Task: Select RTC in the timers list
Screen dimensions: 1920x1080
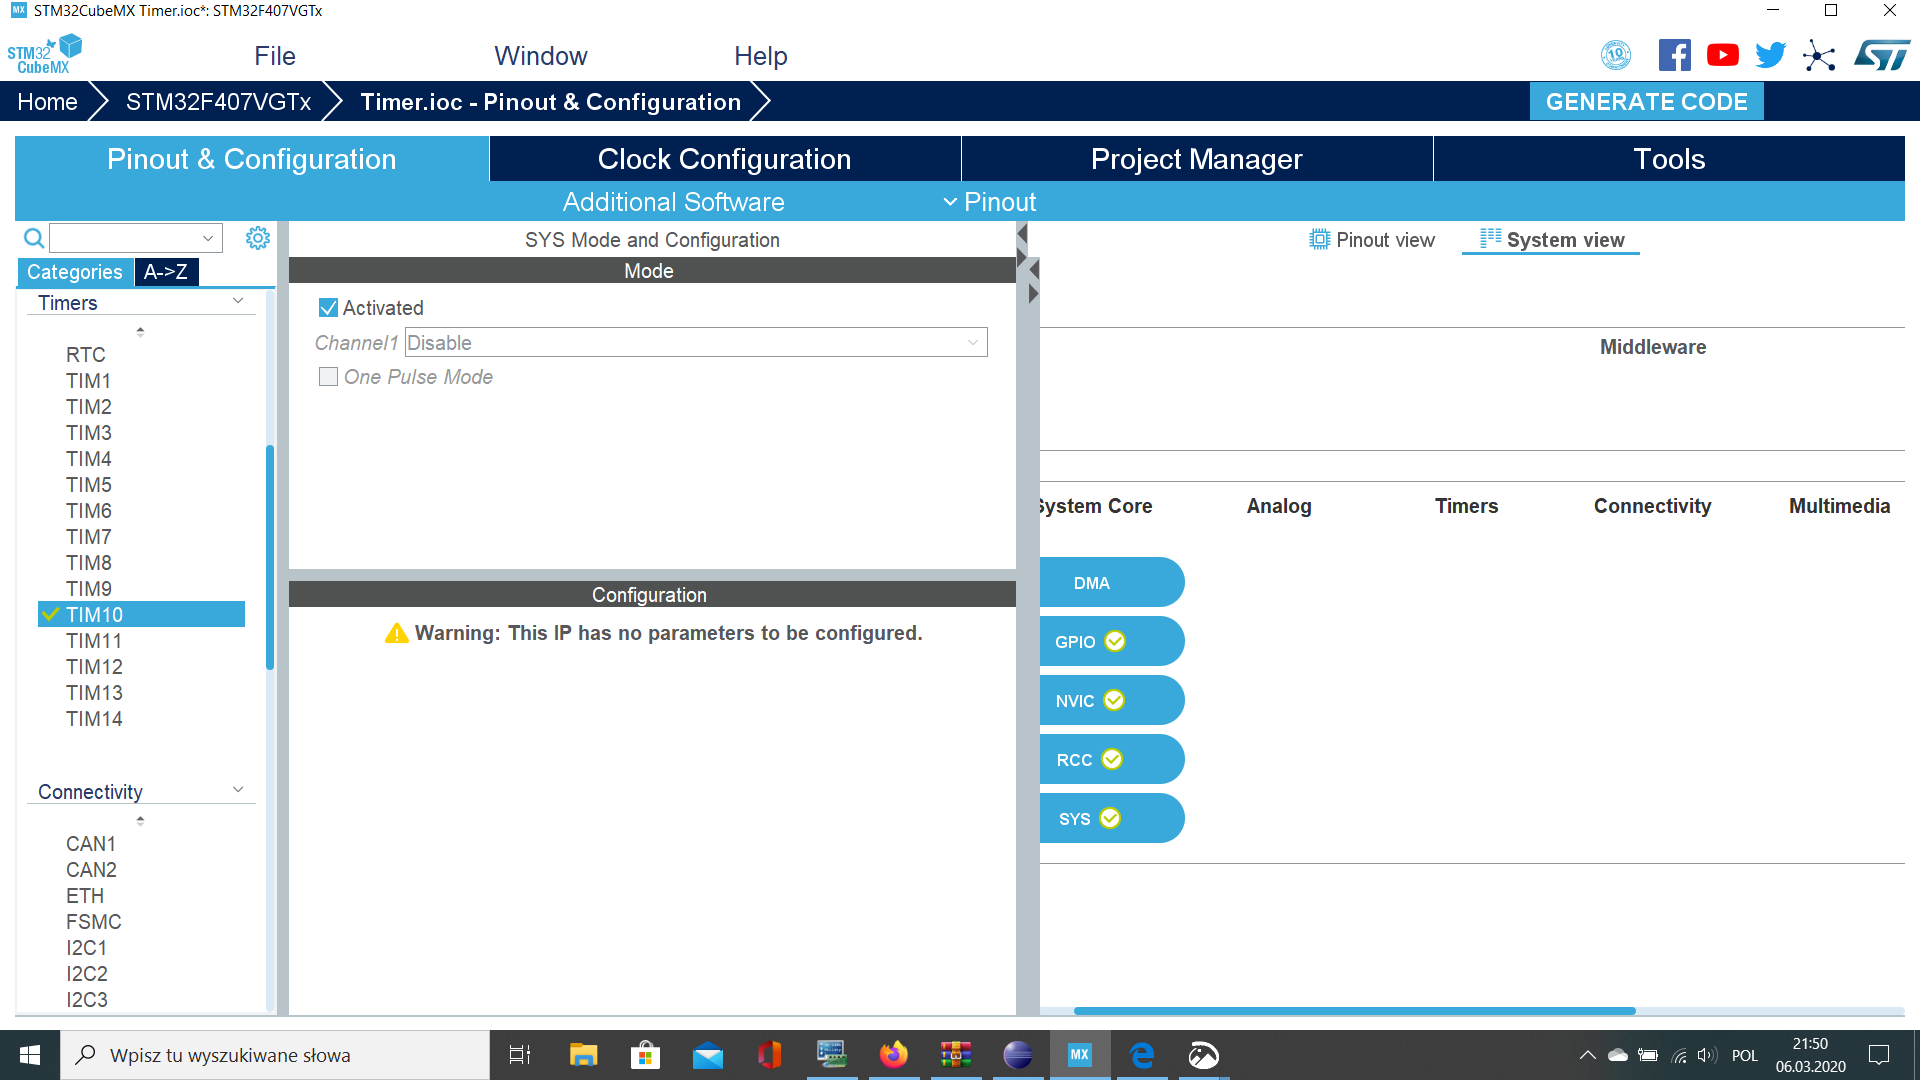Action: [x=85, y=355]
